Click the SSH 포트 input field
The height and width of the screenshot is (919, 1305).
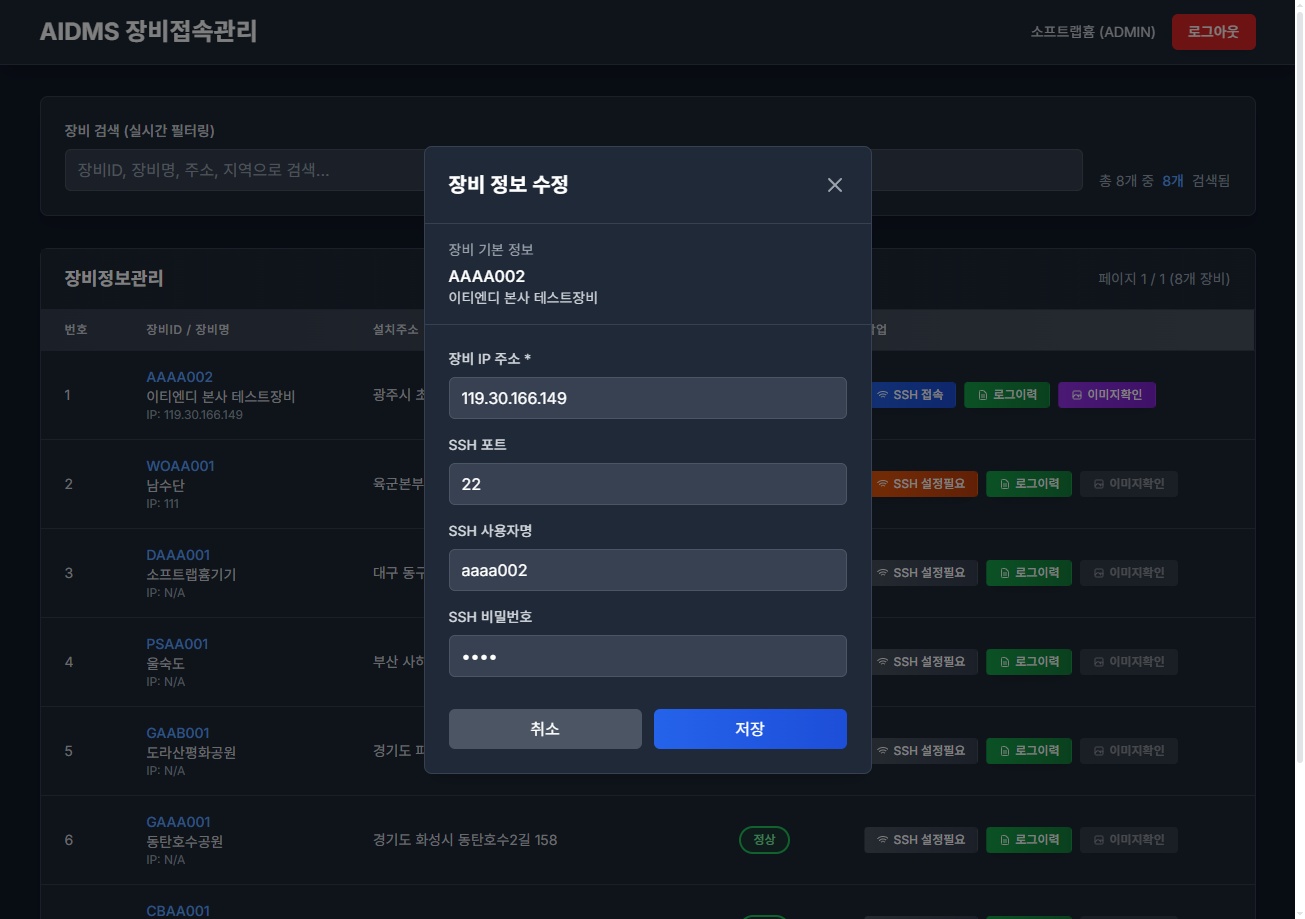[648, 484]
